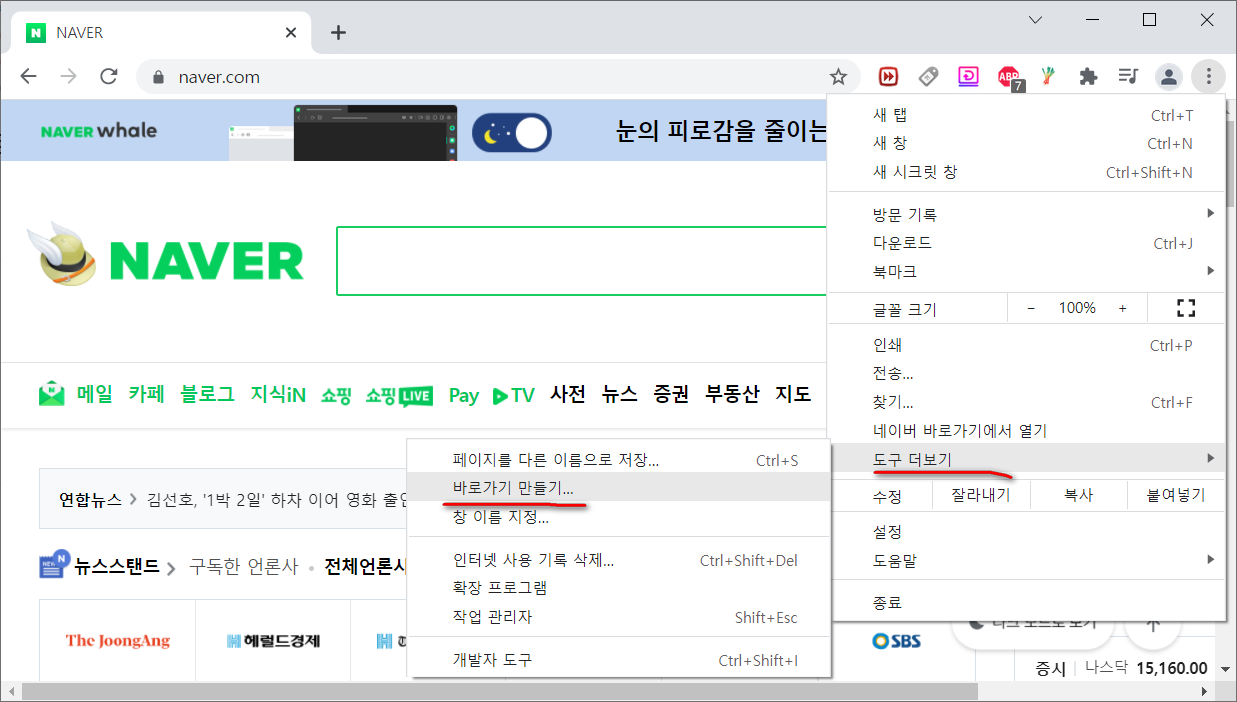Expand the 도움말 submenu
The width and height of the screenshot is (1237, 702).
pos(1026,560)
